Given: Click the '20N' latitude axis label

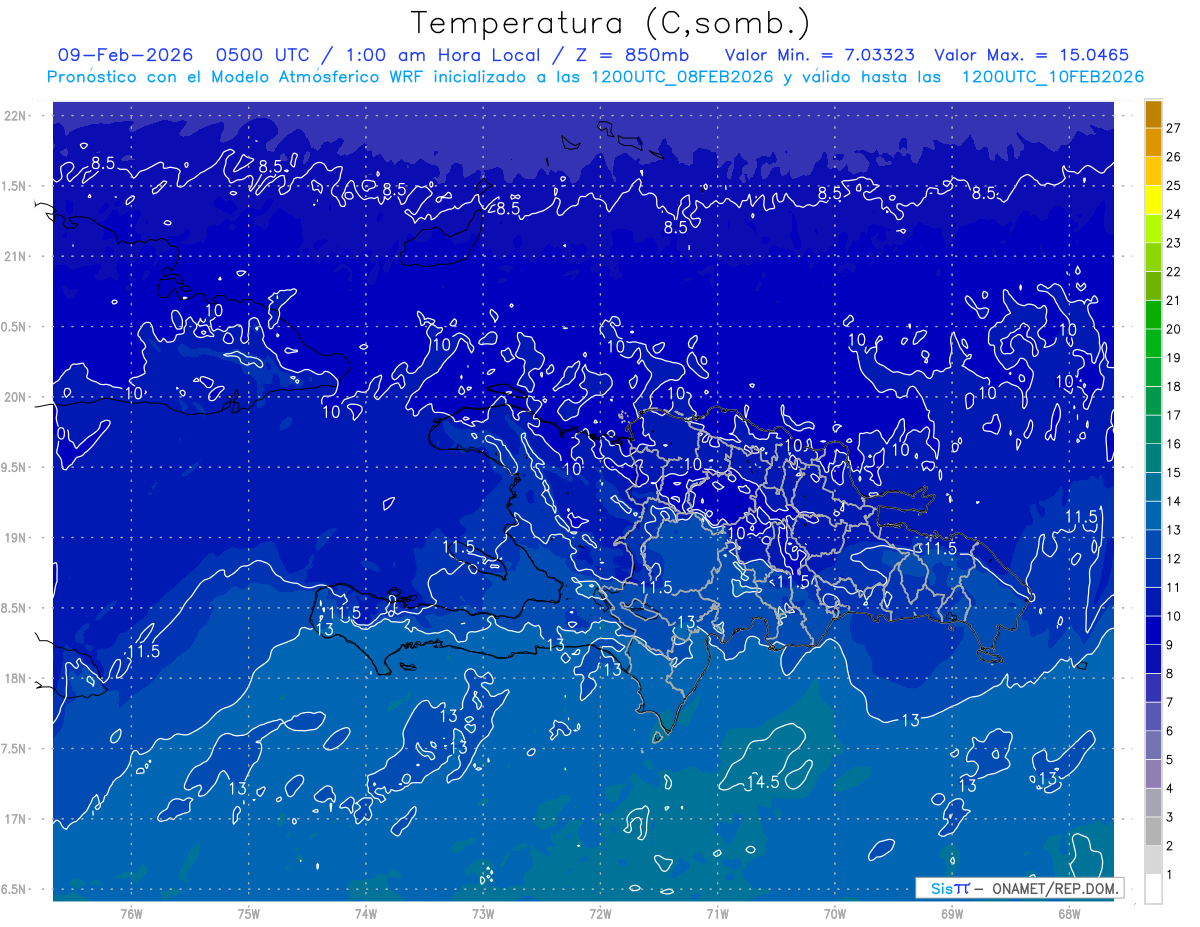Looking at the screenshot, I should 15,397.
